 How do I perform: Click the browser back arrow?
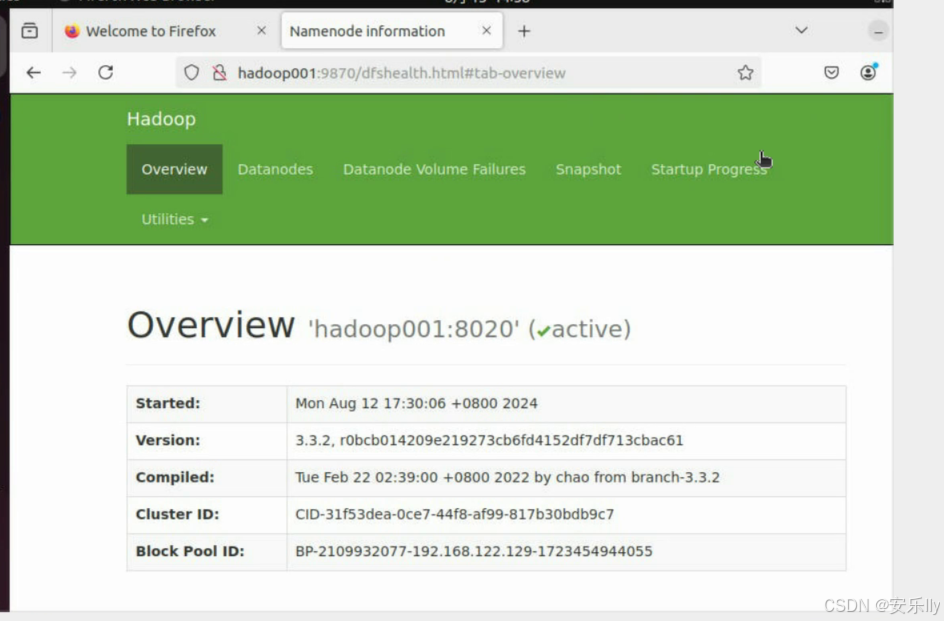[34, 73]
